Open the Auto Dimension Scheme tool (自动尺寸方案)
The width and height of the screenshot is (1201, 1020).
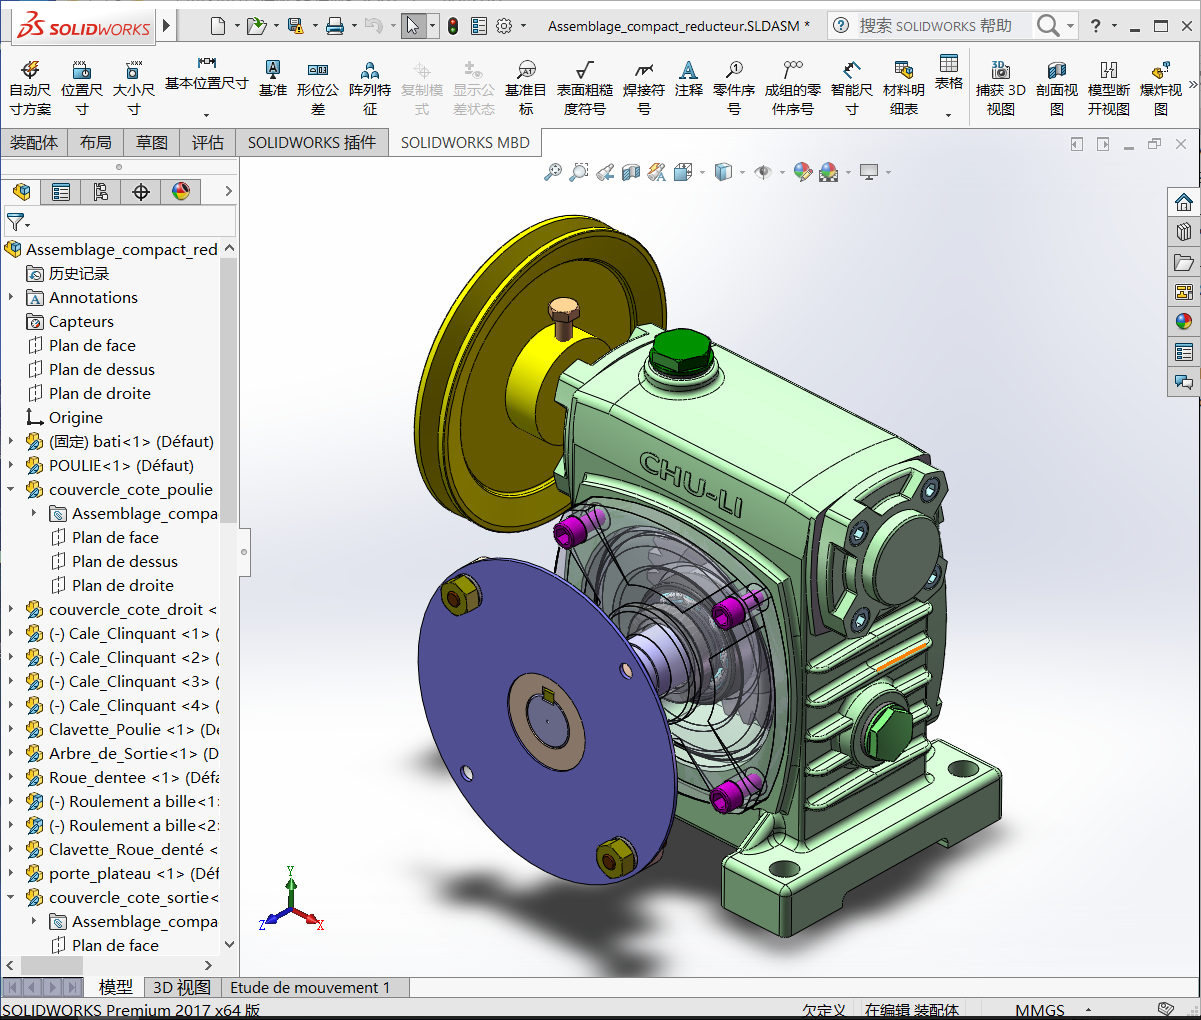click(x=30, y=88)
